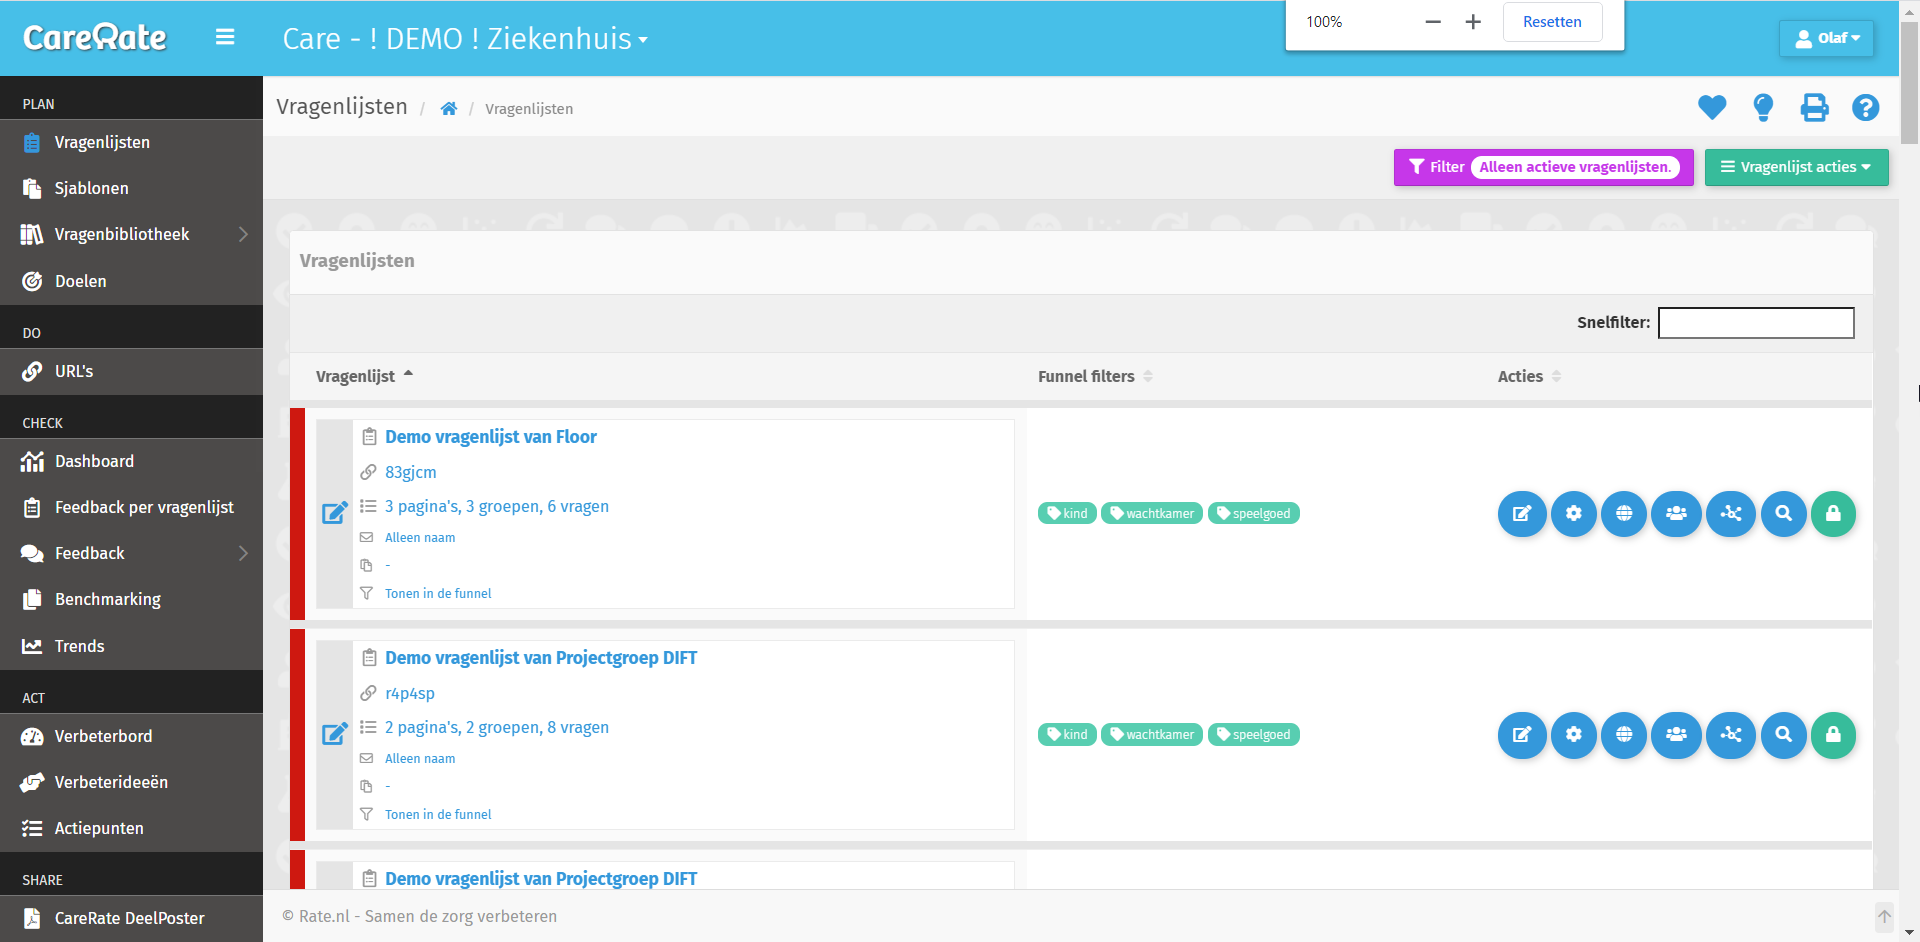Click the Filter button

pos(1543,167)
